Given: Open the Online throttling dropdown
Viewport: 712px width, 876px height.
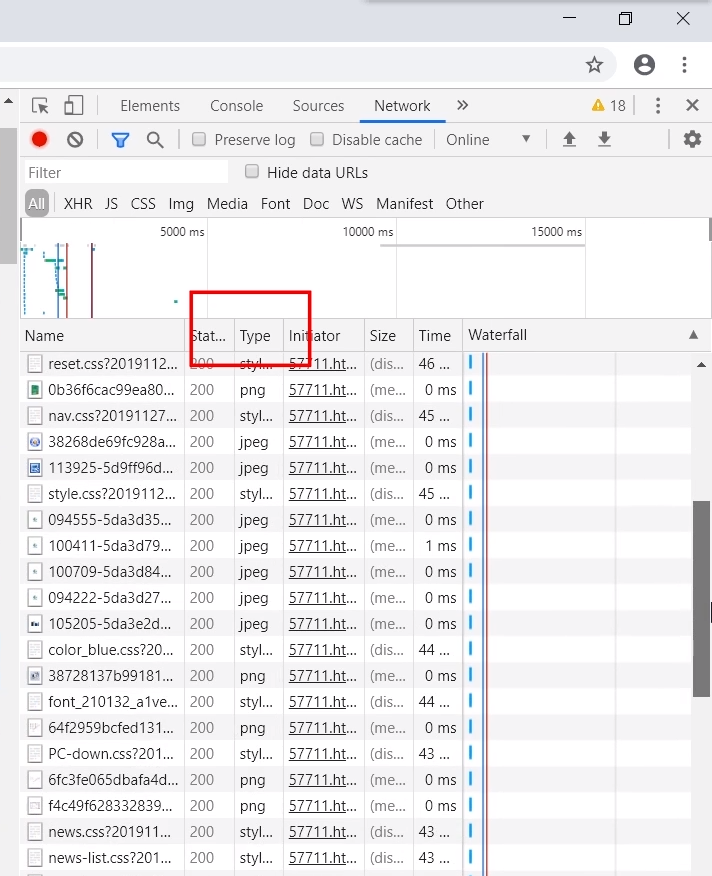Looking at the screenshot, I should click(488, 140).
